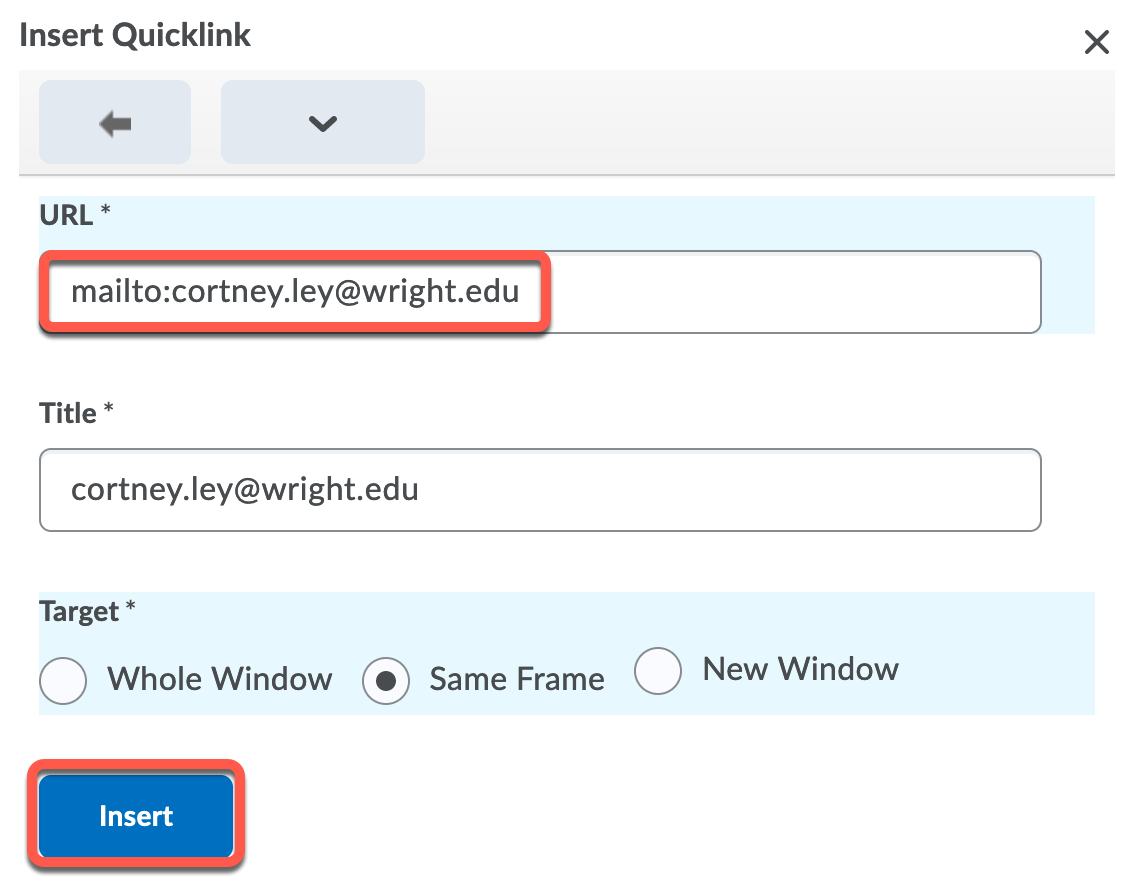Screen dimensions: 1136x880
Task: Click the "Target" section label
Action: (x=79, y=611)
